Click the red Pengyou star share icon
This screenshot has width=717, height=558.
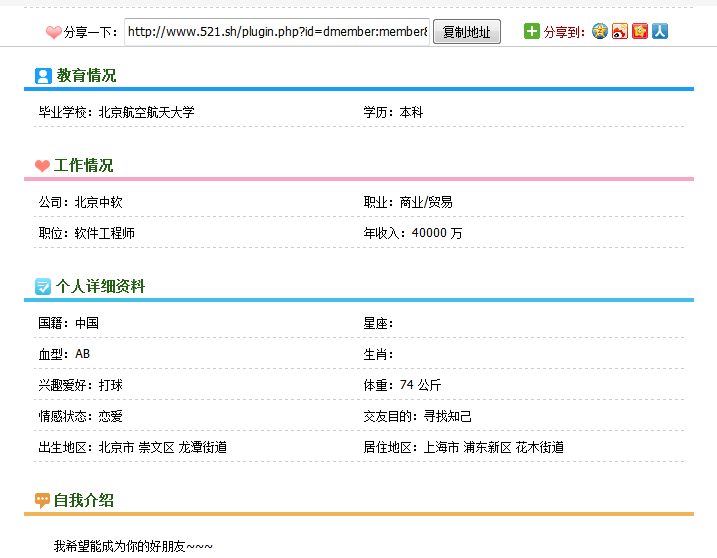point(640,31)
